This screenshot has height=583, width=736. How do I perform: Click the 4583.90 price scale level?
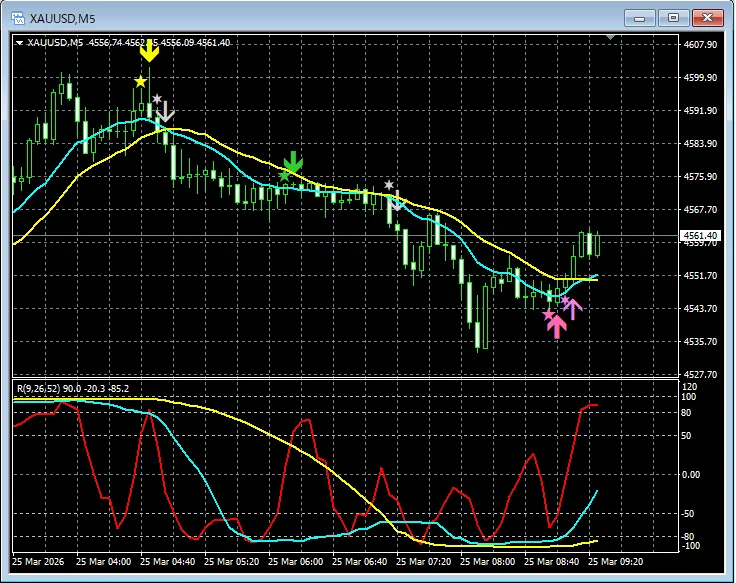point(700,144)
